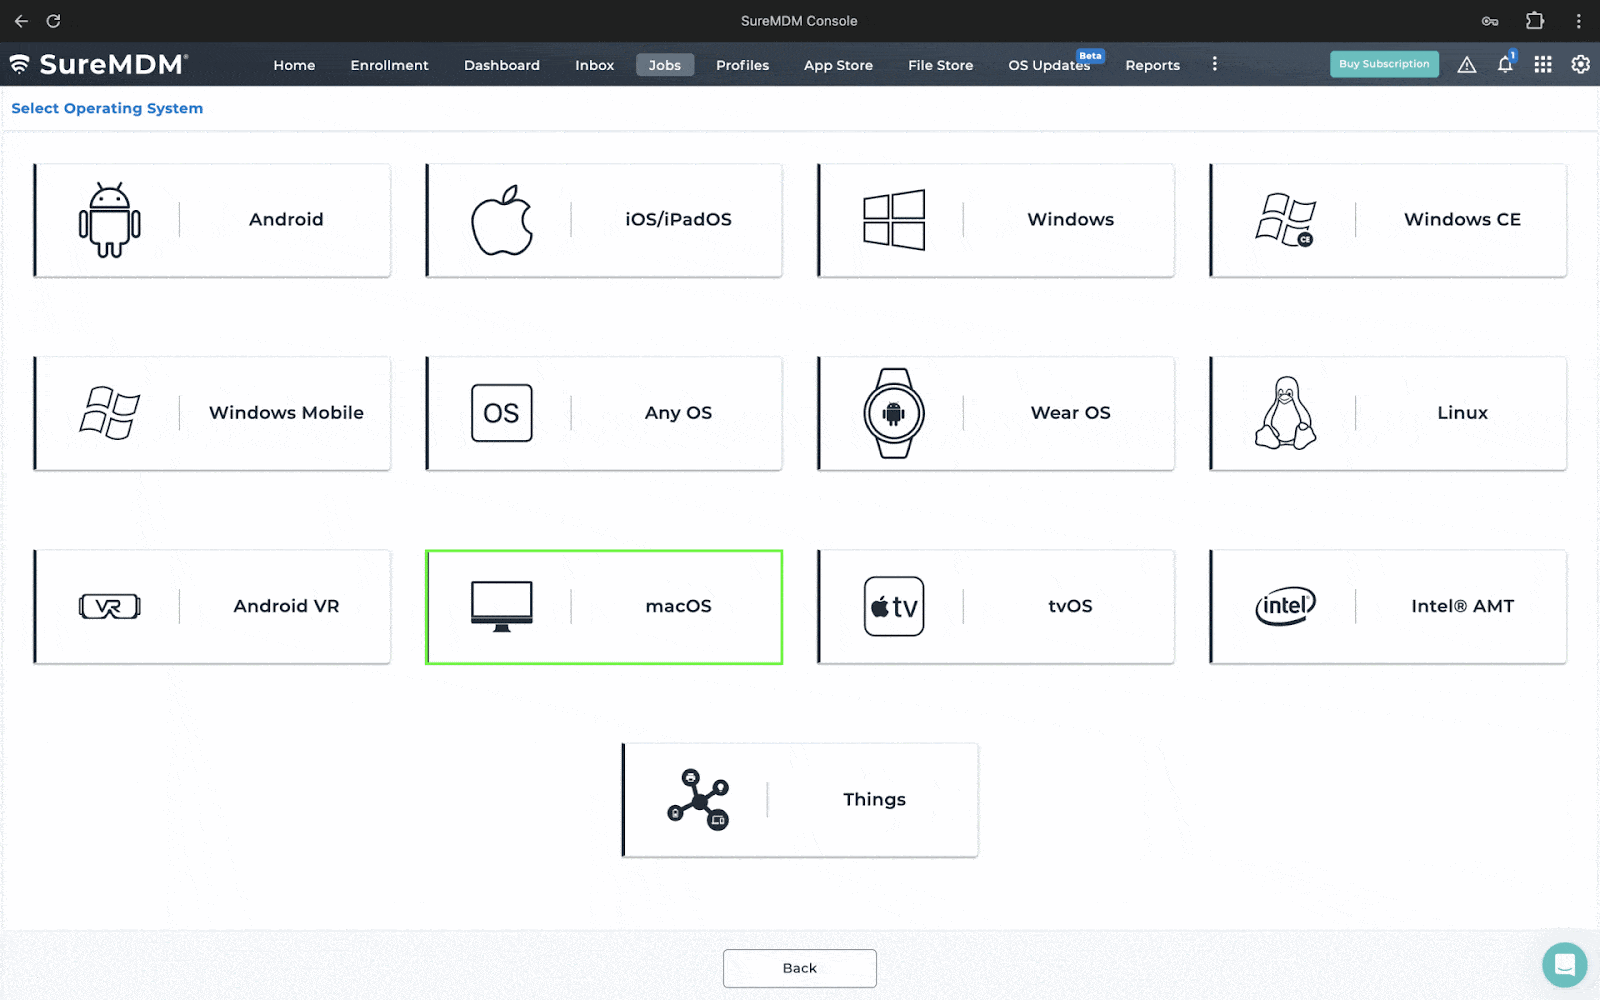Screen dimensions: 1600x1000
Task: Click the Linux penguin icon
Action: point(1286,413)
